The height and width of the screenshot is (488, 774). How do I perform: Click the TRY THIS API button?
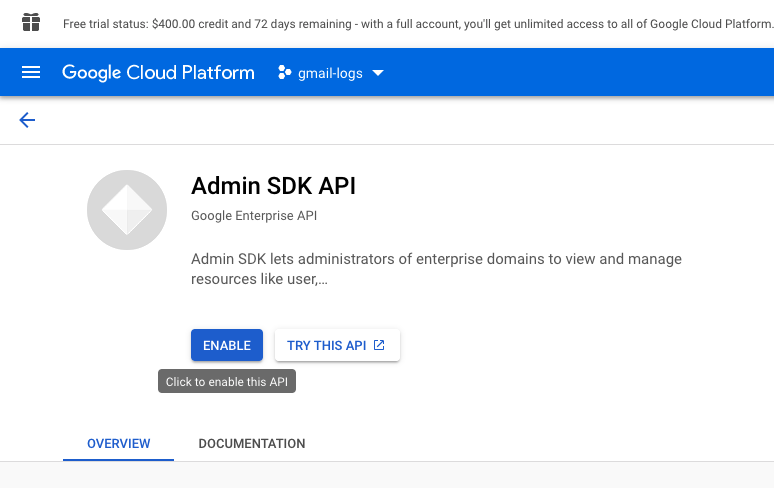click(x=337, y=345)
